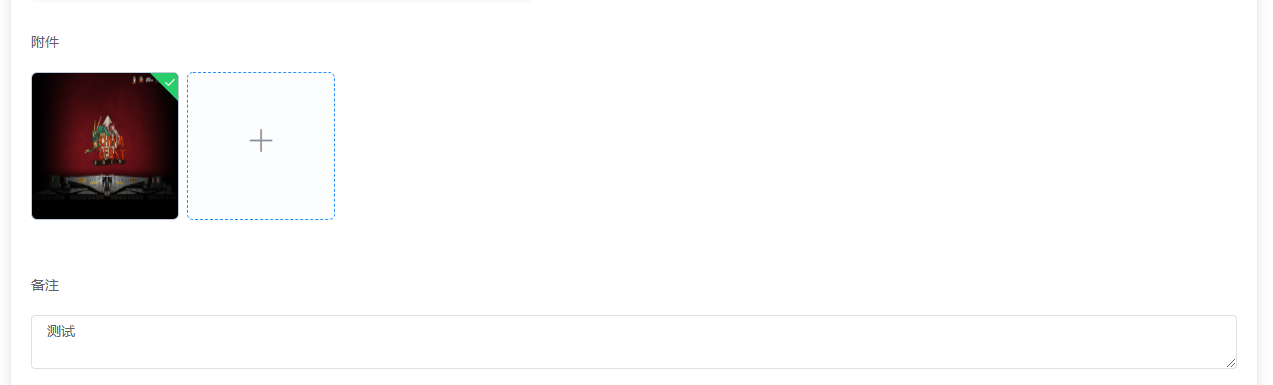1273x385 pixels.
Task: Click the green checkmark badge on thumbnail
Action: pos(170,82)
